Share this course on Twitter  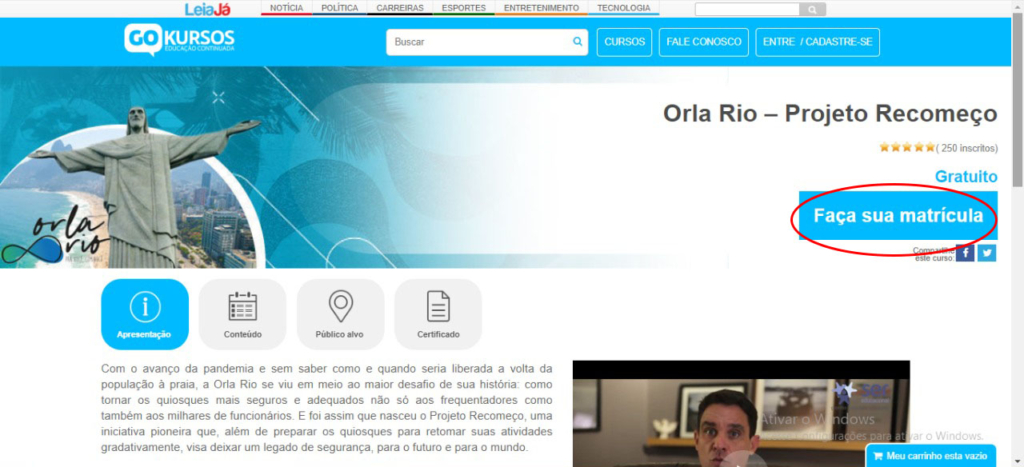coord(987,253)
